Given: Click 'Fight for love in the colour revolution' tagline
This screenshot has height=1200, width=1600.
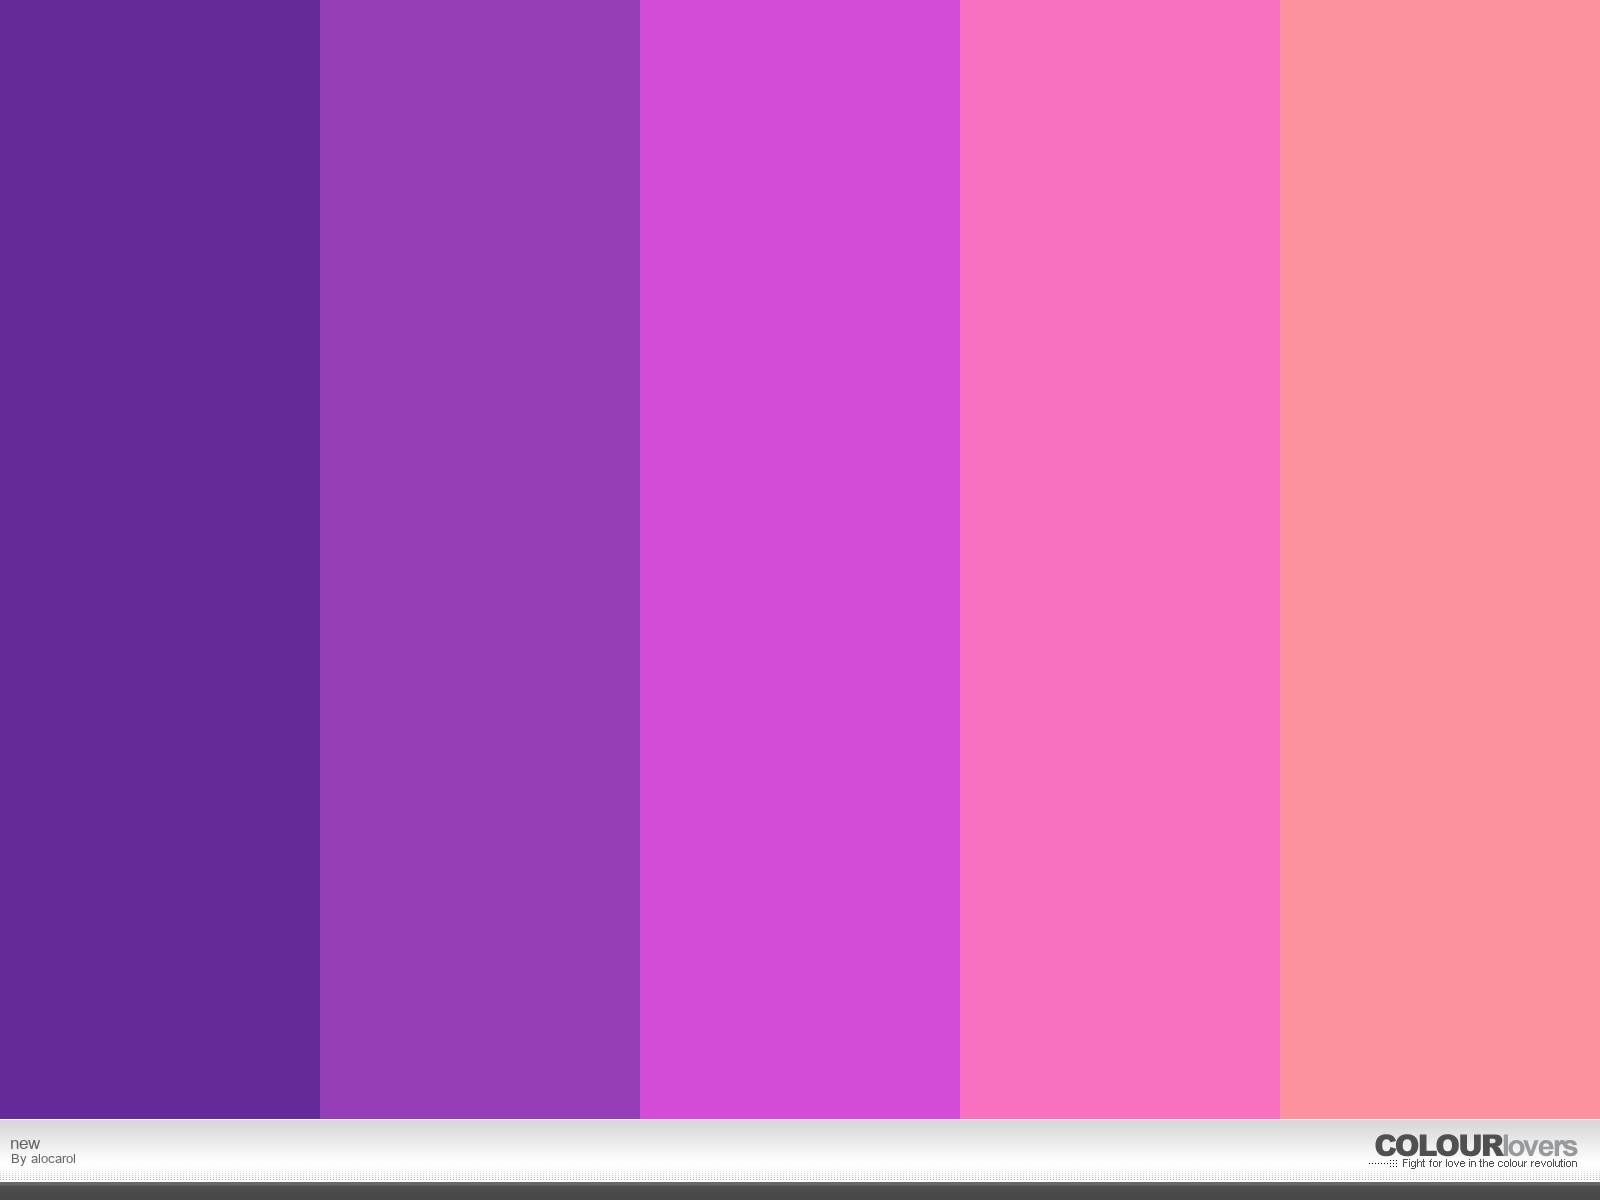Looking at the screenshot, I should (1489, 1164).
